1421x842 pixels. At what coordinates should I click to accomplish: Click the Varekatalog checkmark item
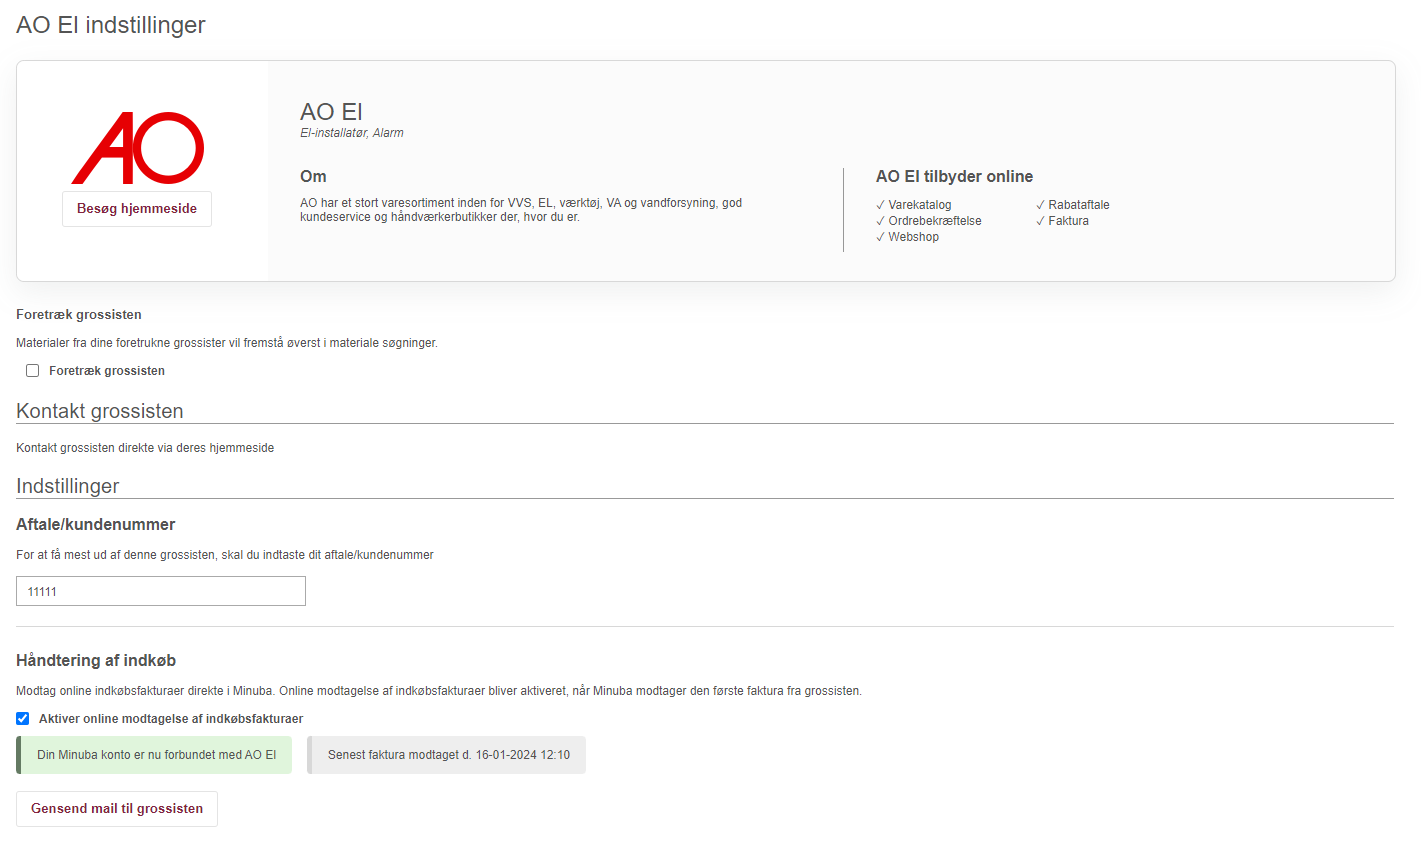914,205
